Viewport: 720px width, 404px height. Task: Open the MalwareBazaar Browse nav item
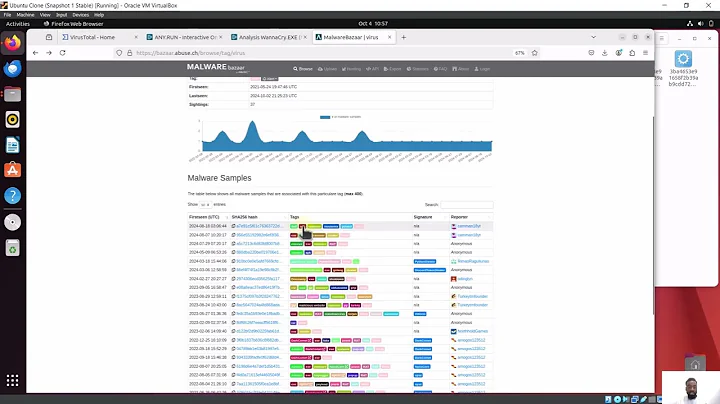click(303, 69)
